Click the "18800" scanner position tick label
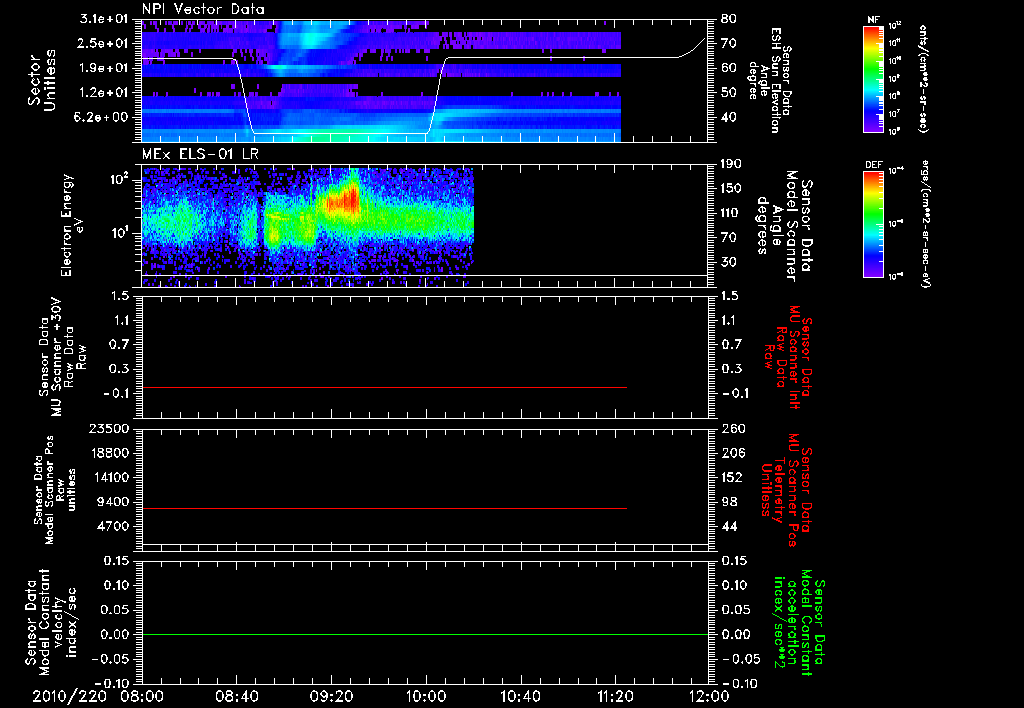The height and width of the screenshot is (708, 1024). pyautogui.click(x=108, y=453)
